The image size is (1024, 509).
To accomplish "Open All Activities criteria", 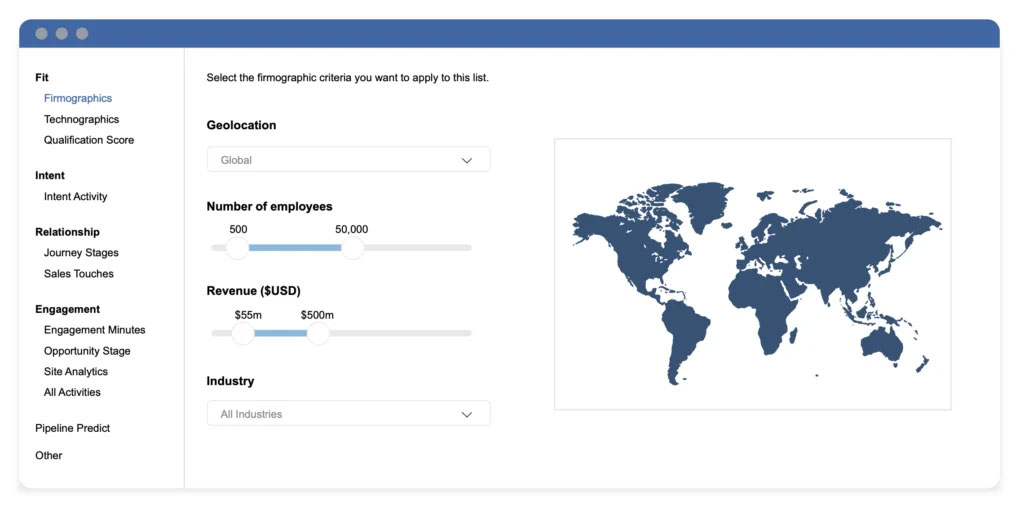I will (72, 393).
